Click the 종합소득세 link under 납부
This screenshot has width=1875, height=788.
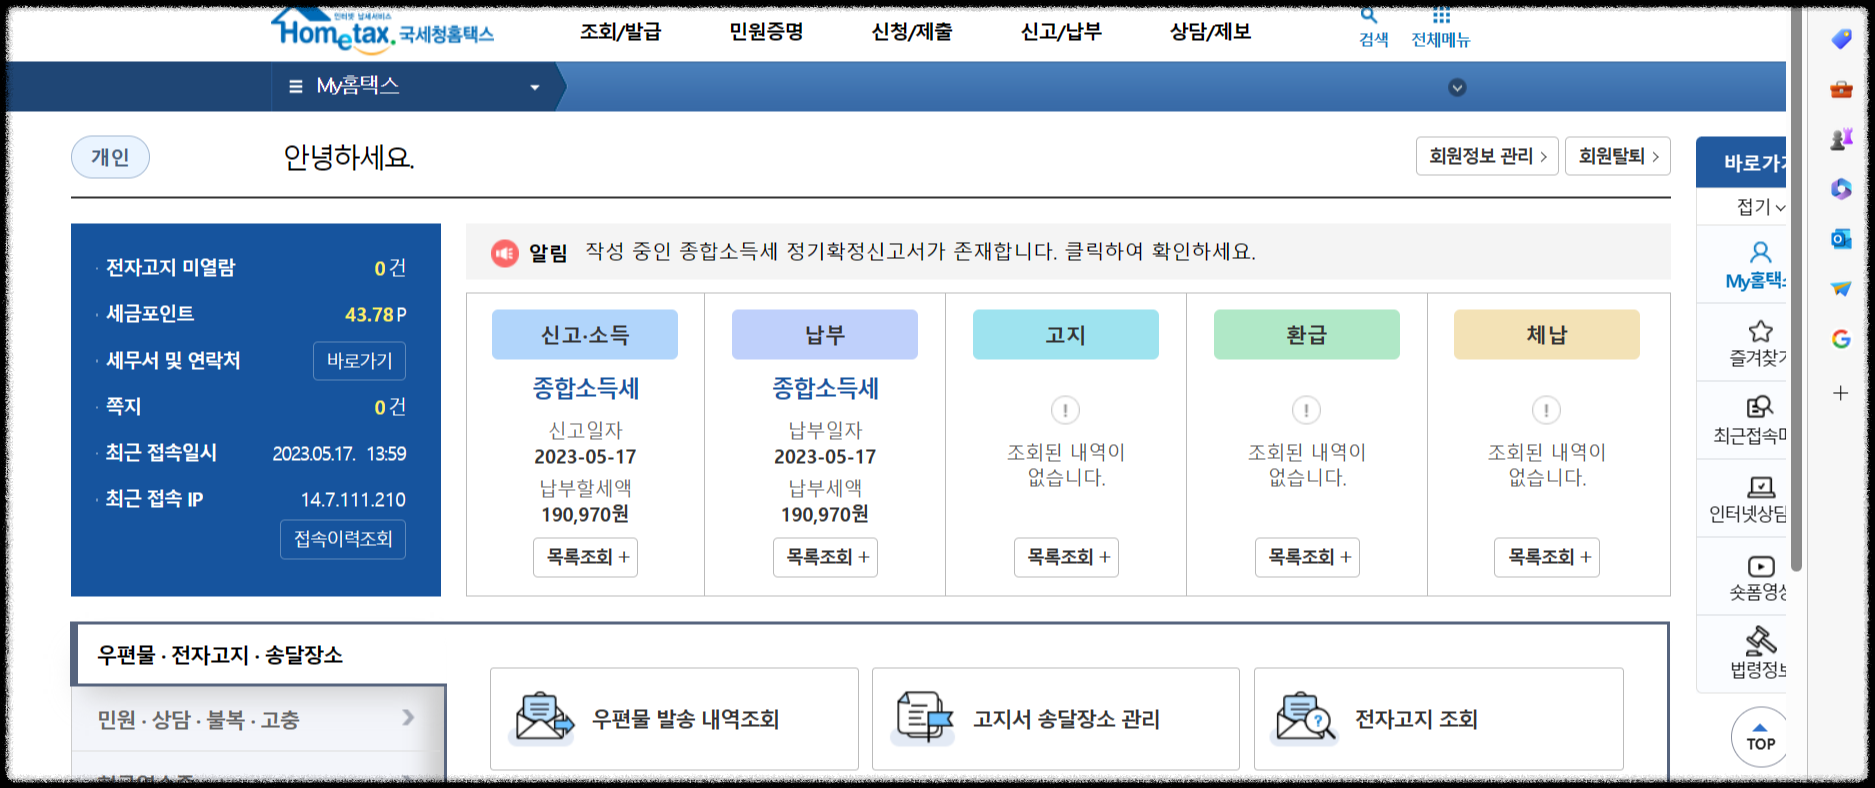tap(825, 388)
